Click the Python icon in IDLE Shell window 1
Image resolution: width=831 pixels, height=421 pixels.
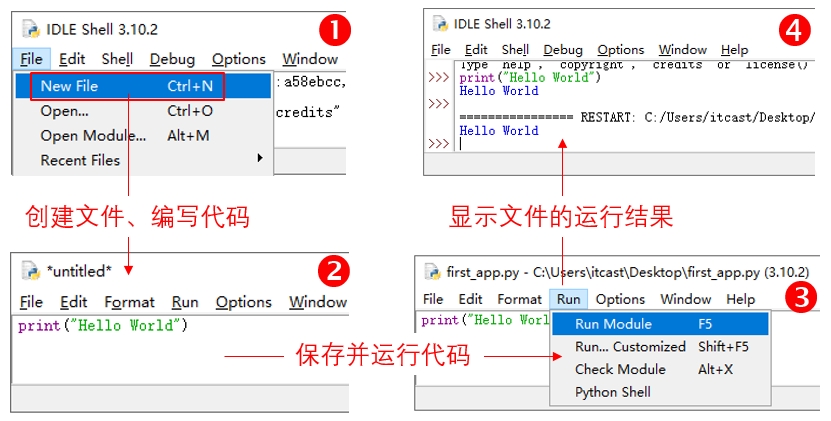[31, 29]
